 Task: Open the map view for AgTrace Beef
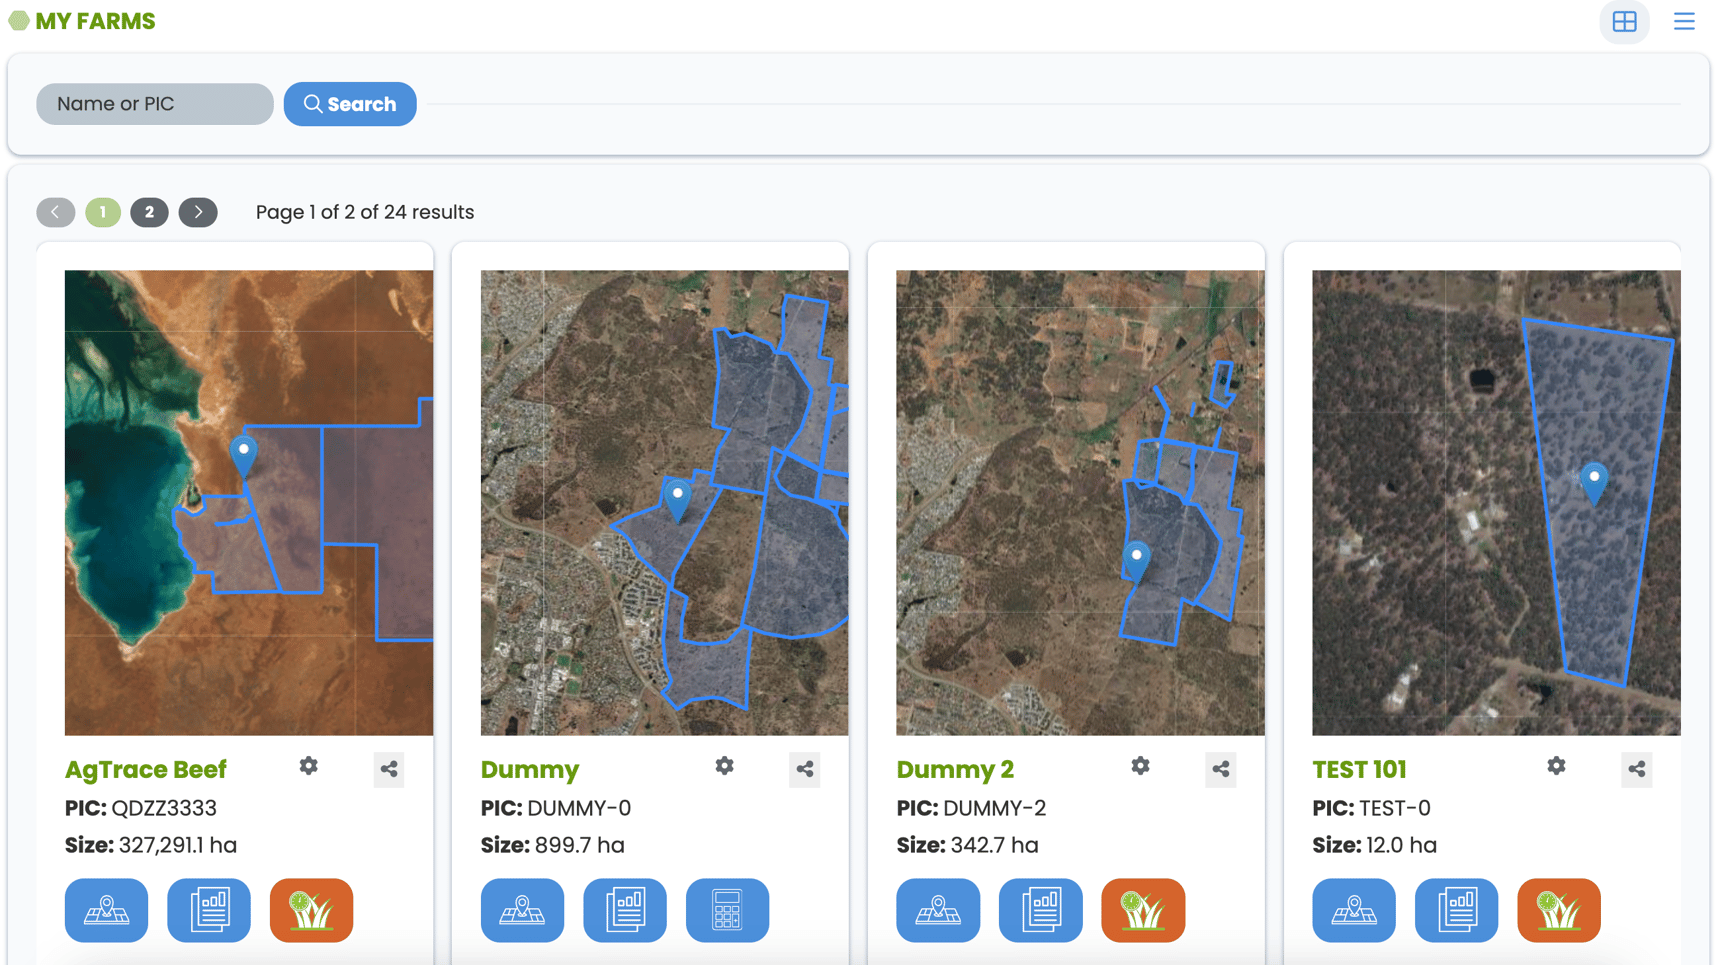(x=106, y=910)
